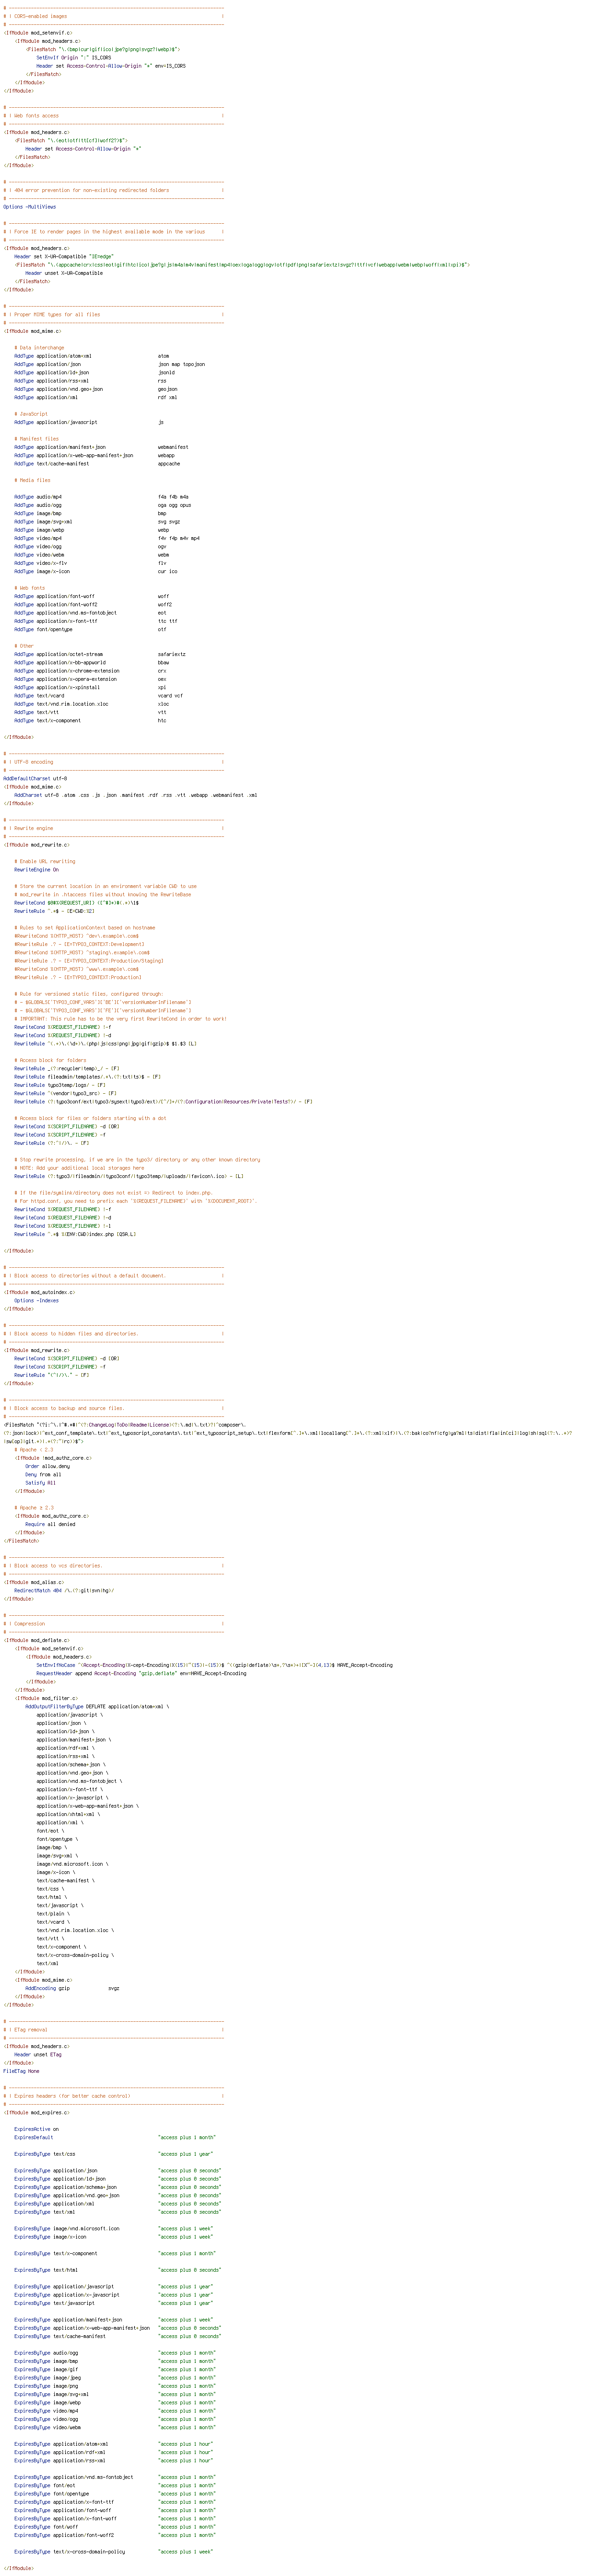Click the '# Manifest files' comment
The width and height of the screenshot is (609, 2576).
tap(37, 439)
